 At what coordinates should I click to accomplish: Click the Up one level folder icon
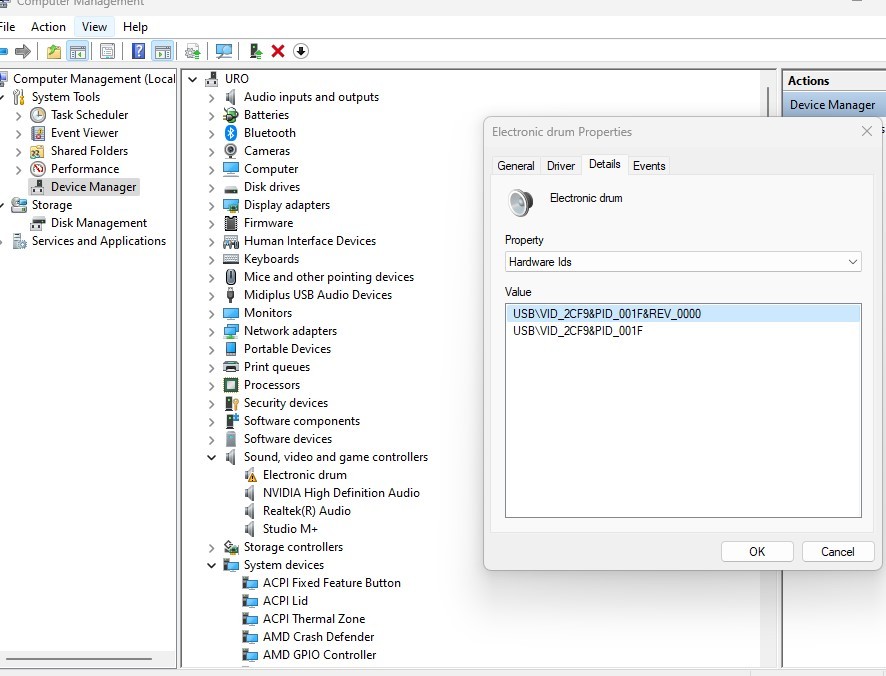pos(54,51)
